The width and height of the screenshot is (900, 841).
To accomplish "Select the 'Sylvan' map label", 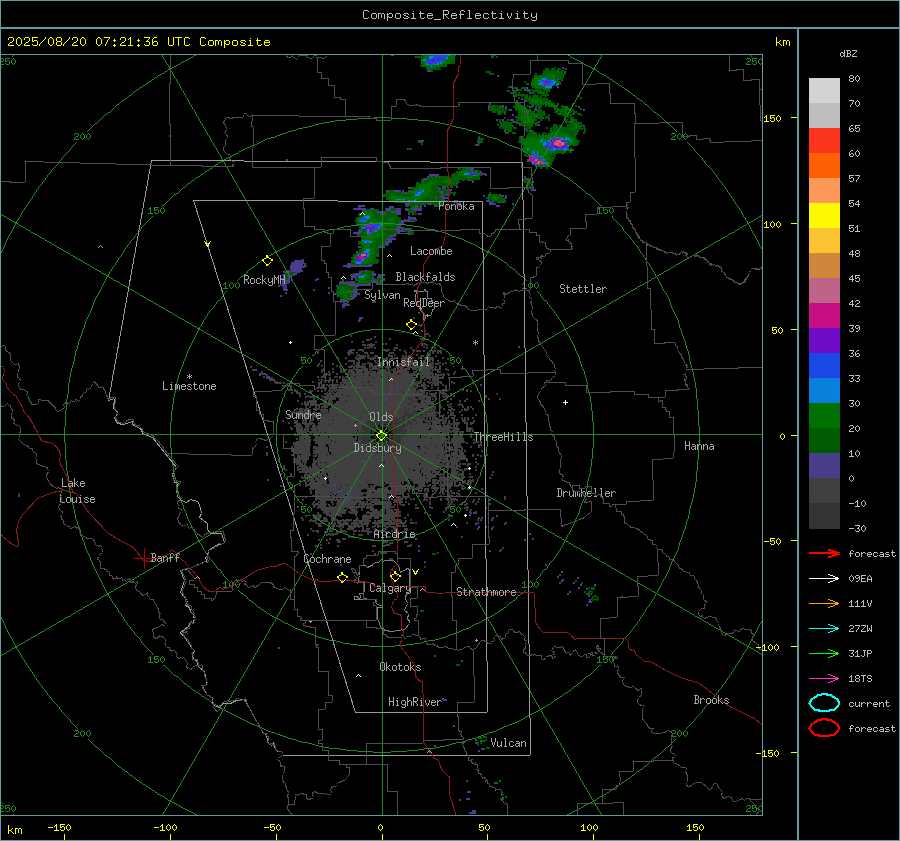I will tap(382, 295).
